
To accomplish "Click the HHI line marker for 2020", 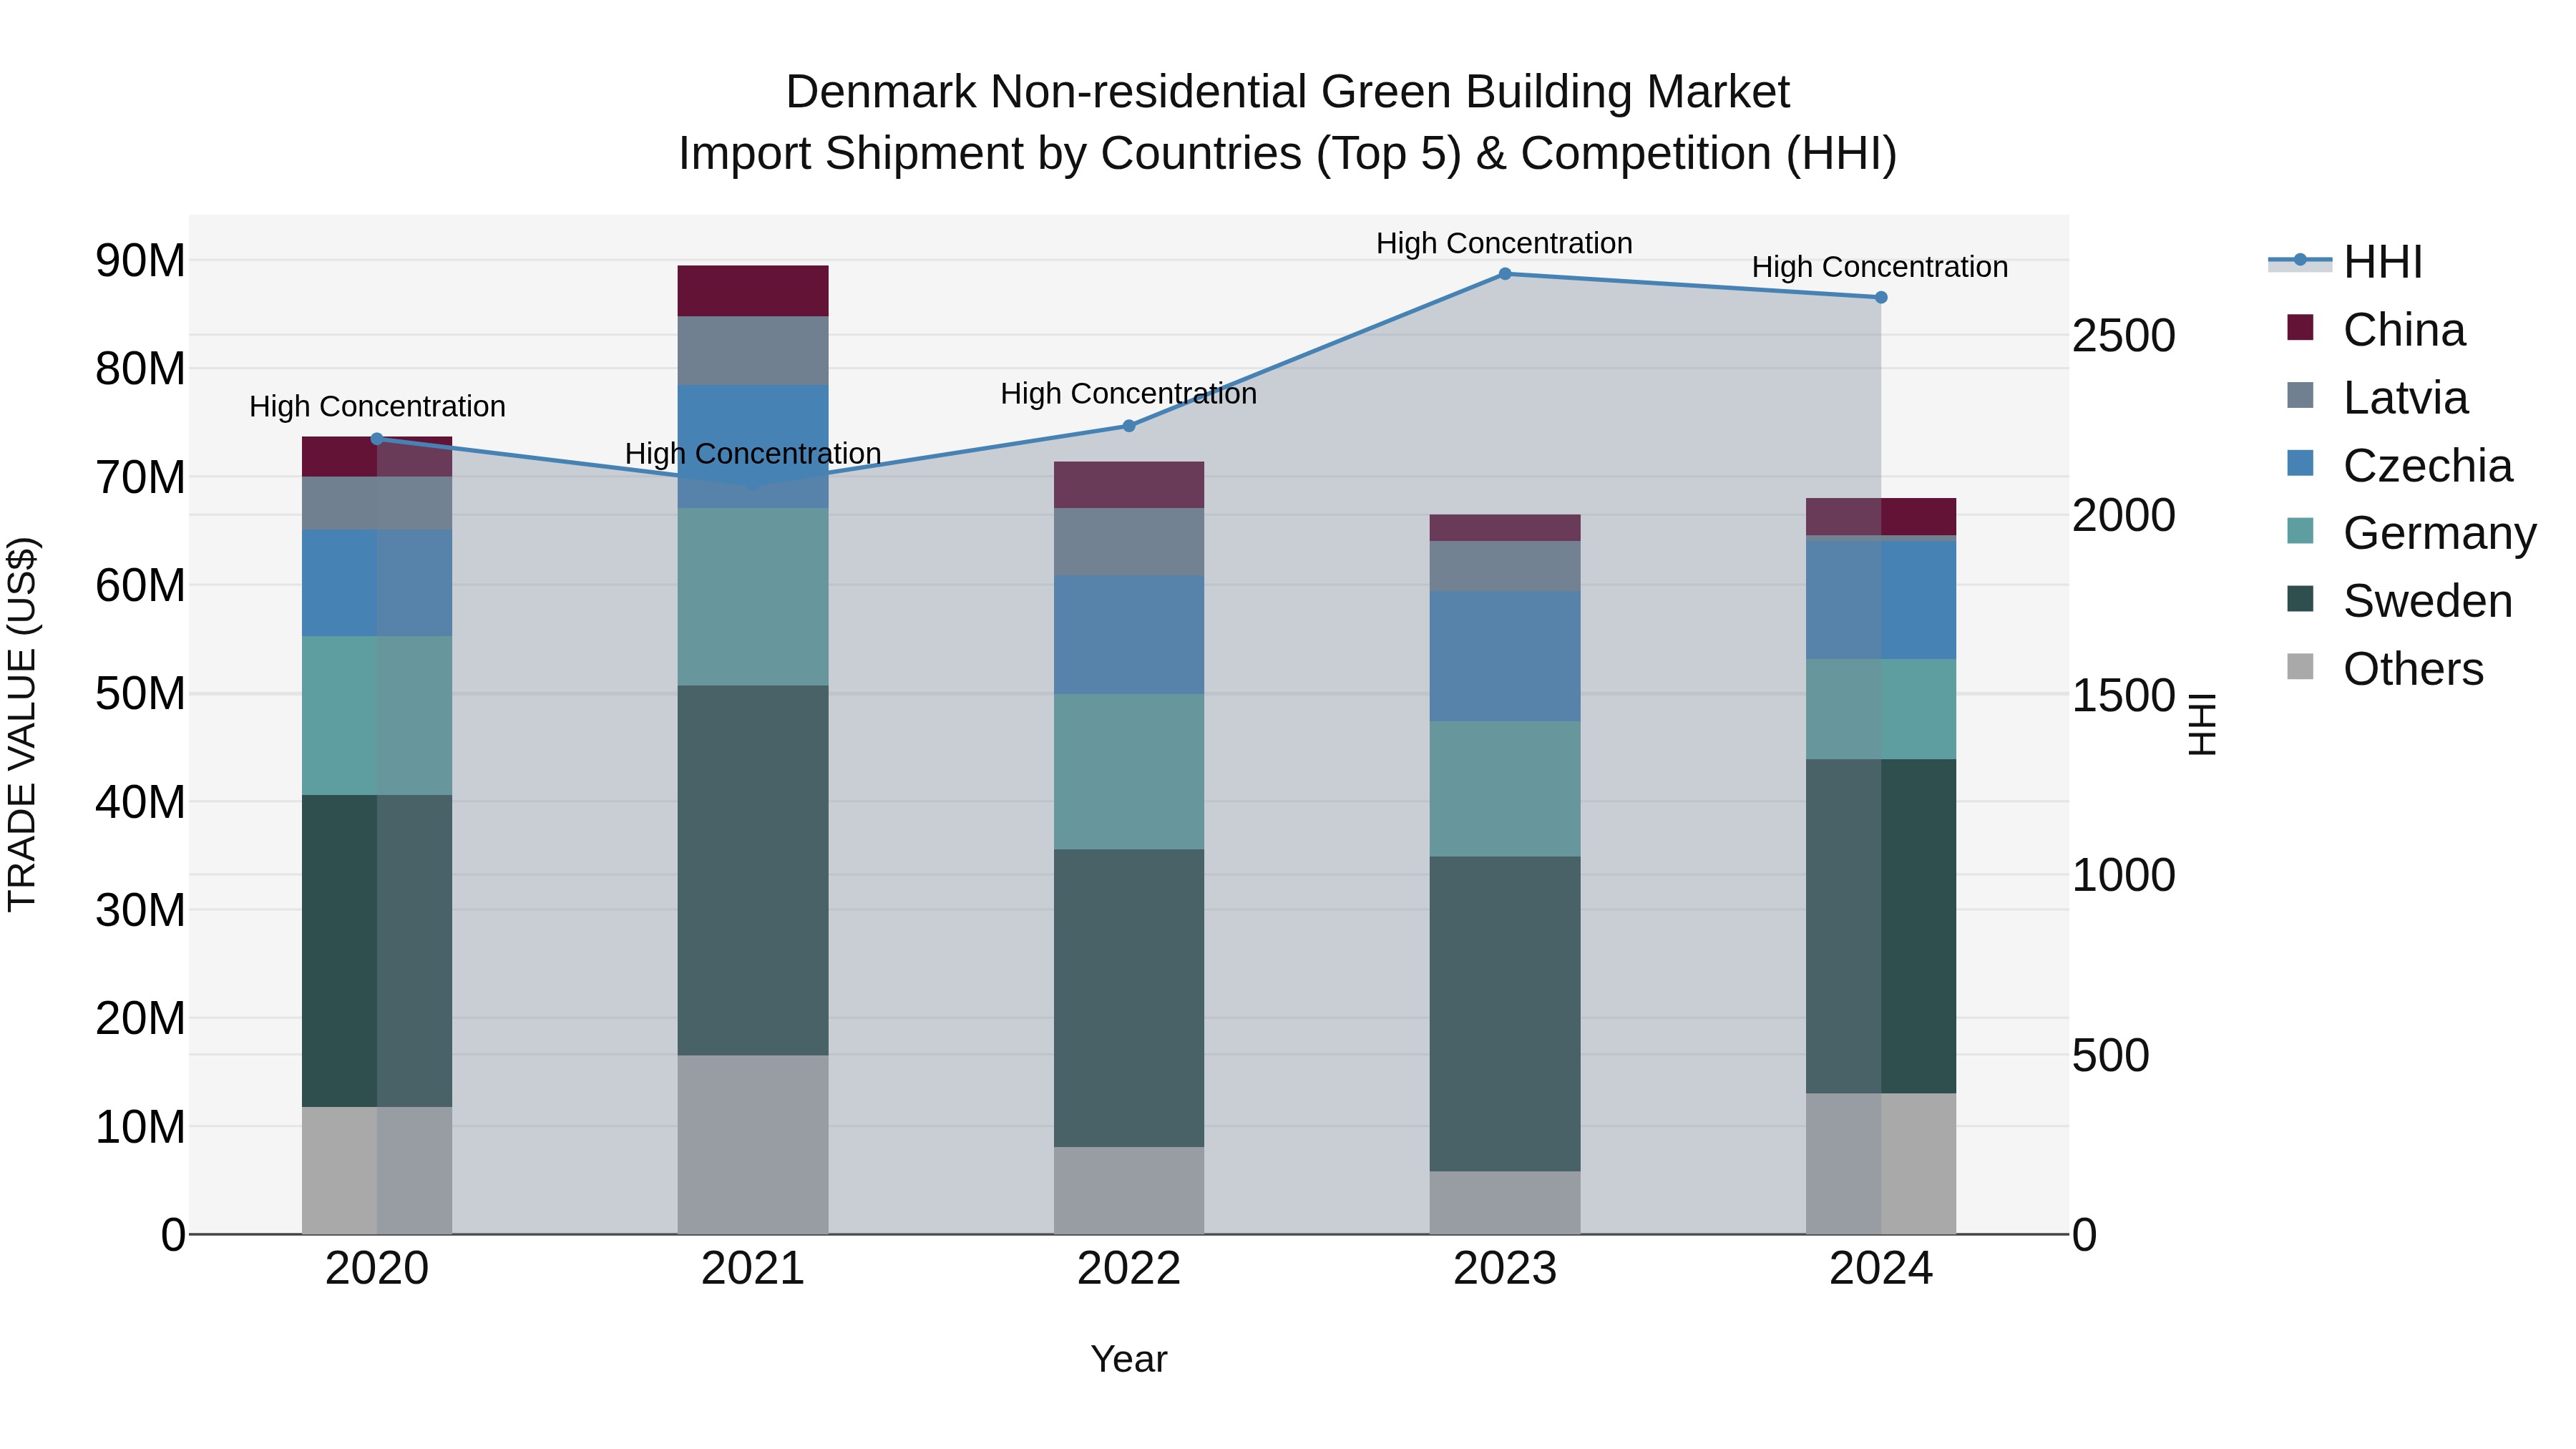I will click(377, 439).
